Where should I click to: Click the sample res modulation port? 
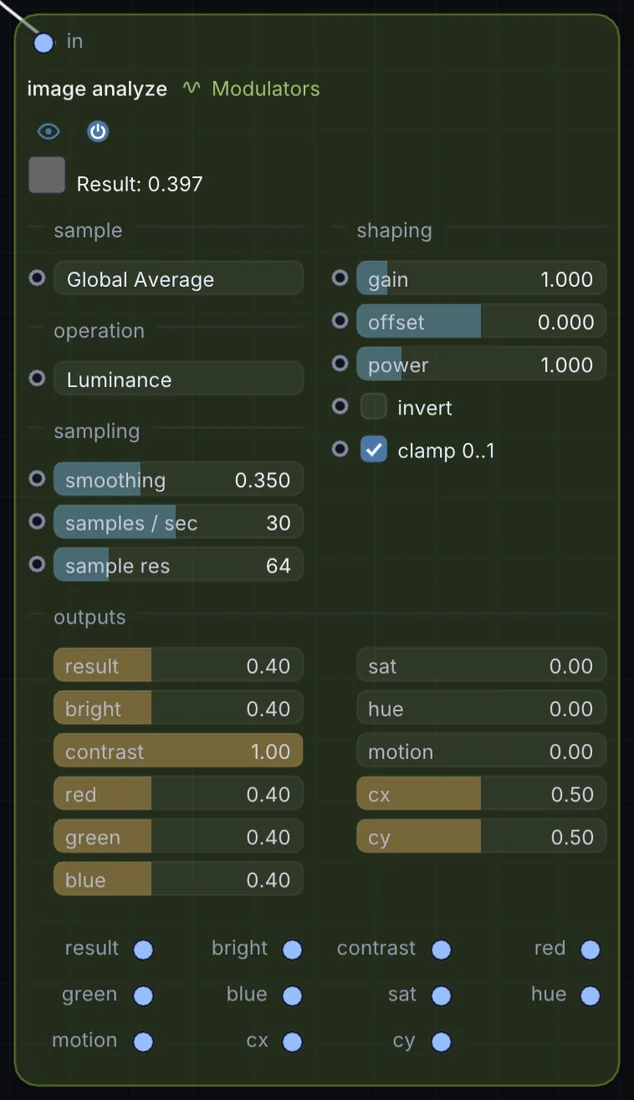(x=37, y=564)
